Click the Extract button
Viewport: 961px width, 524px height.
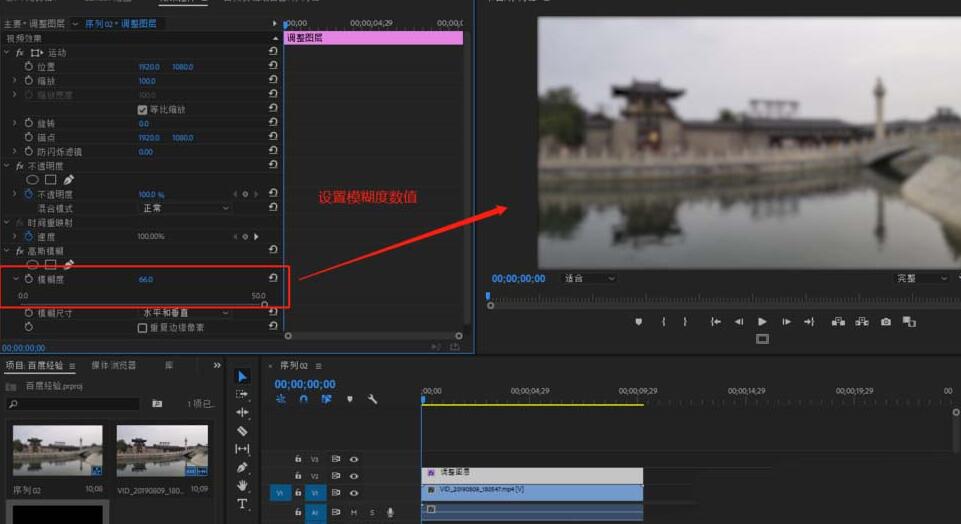[862, 322]
